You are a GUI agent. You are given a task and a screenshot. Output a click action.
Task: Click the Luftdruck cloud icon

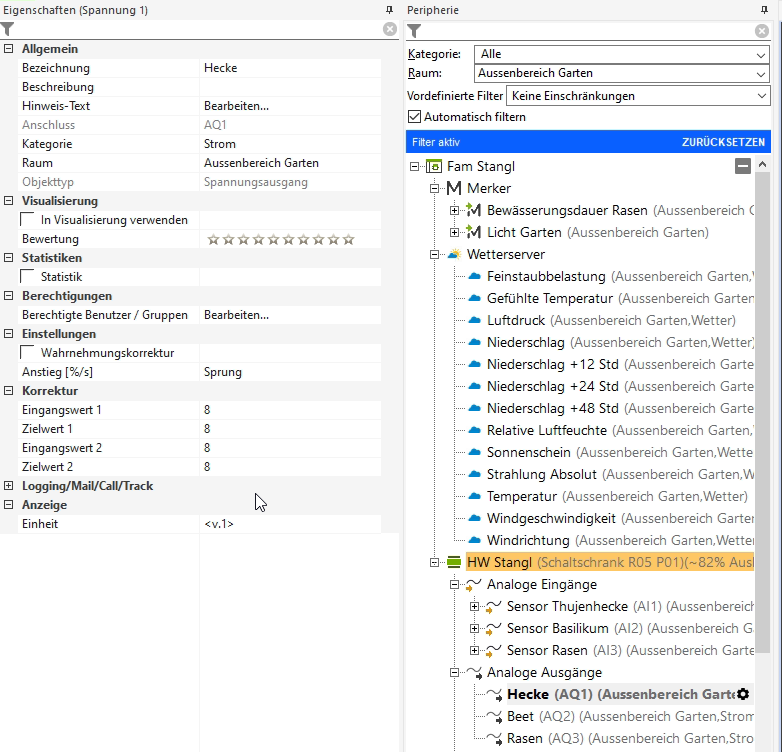tap(474, 320)
